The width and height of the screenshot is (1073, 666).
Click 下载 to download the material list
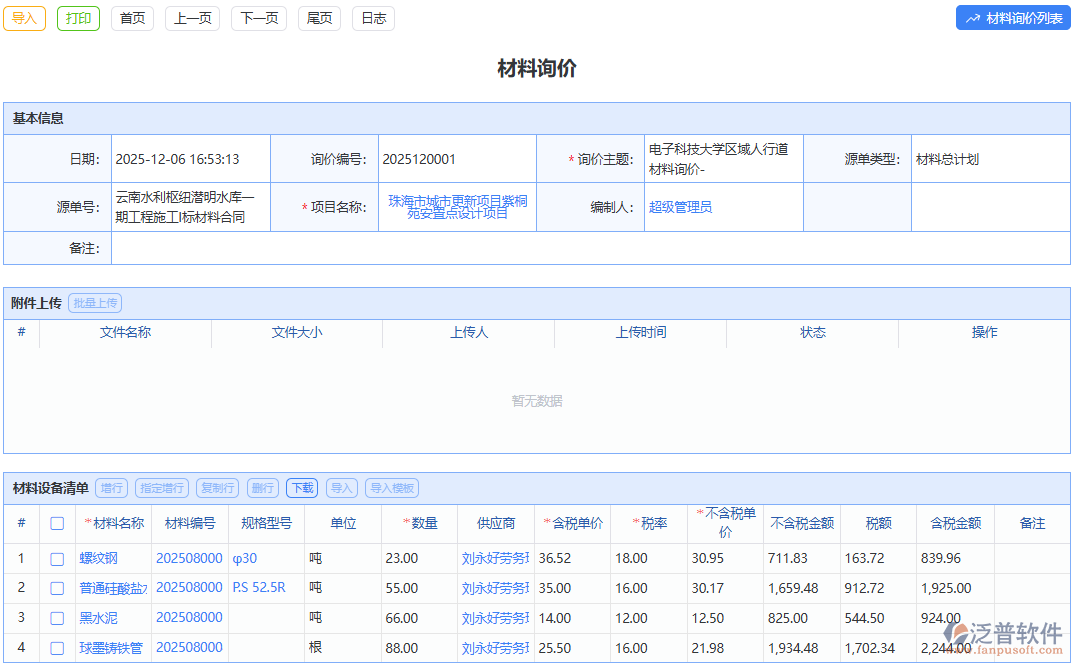[302, 488]
